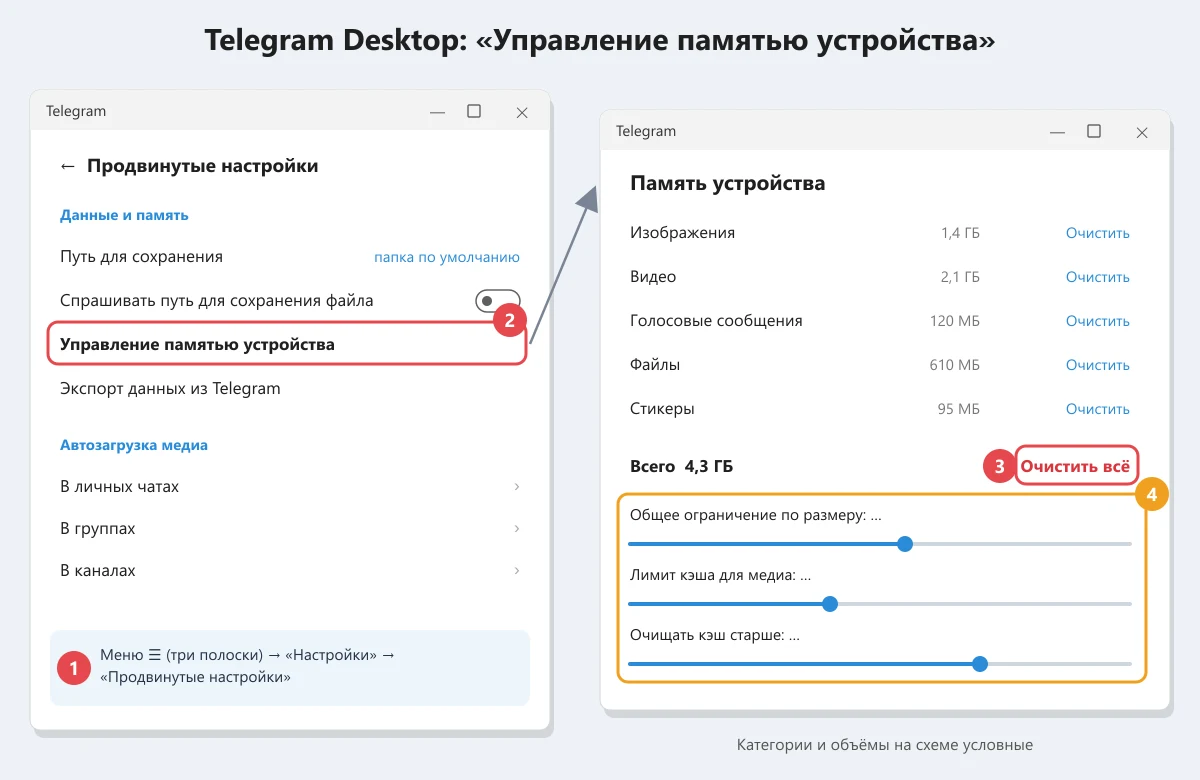Screen dimensions: 1200x780
Task: Click Очищать кэш старше slider handle
Action: pyautogui.click(x=980, y=664)
